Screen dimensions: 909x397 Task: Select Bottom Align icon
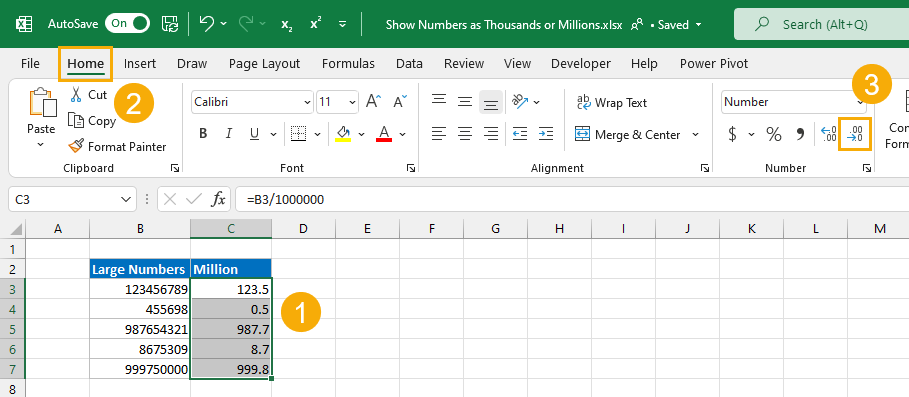[491, 103]
